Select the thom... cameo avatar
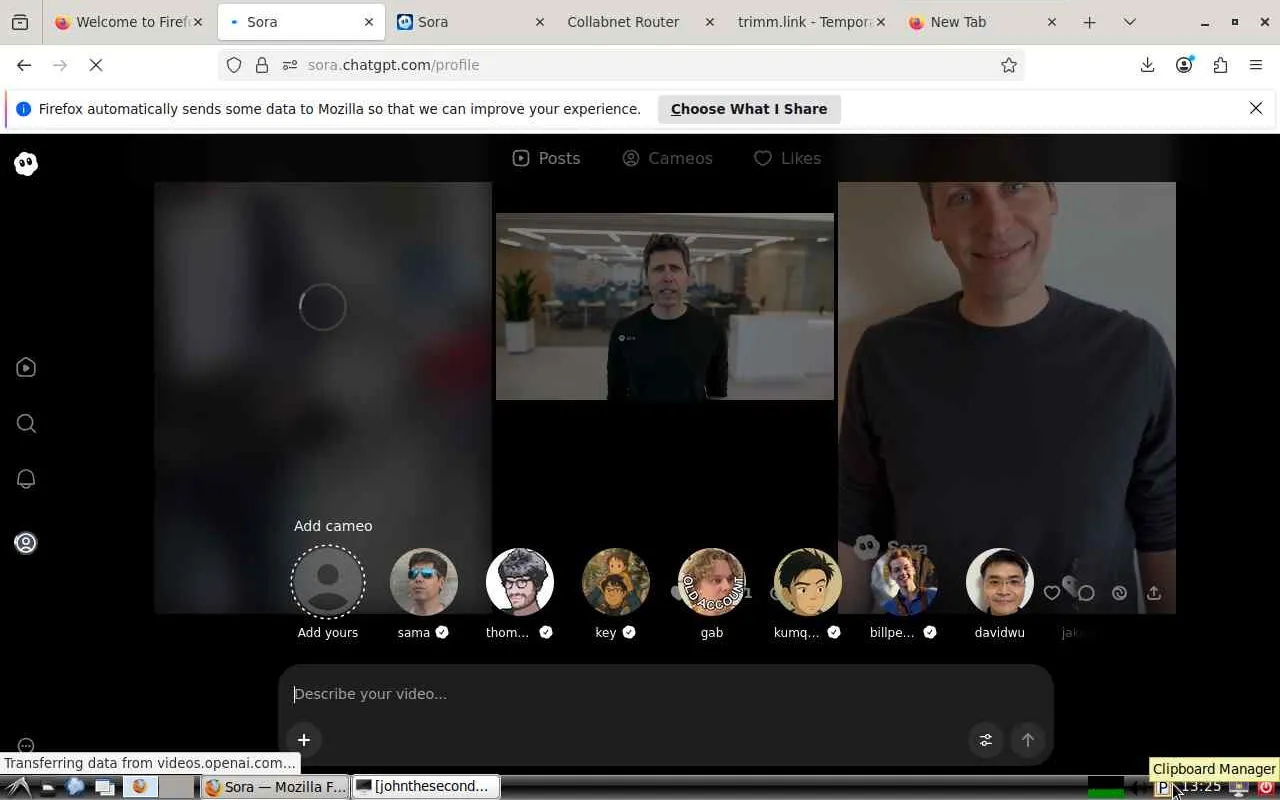Viewport: 1280px width, 800px height. click(520, 582)
